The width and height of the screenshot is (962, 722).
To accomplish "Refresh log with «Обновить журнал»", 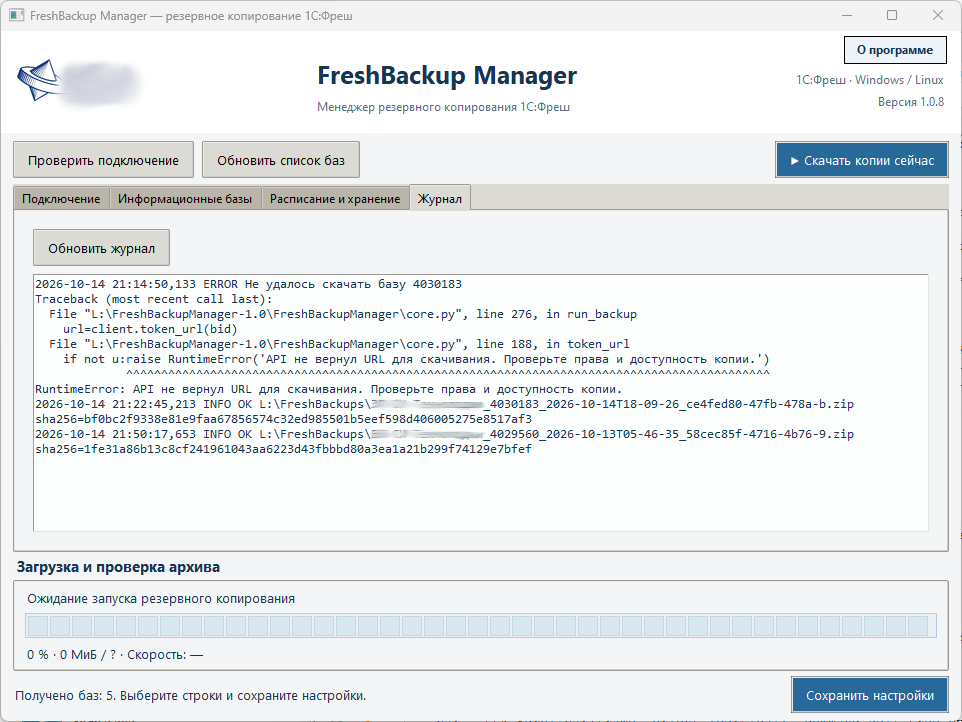I will click(x=101, y=248).
